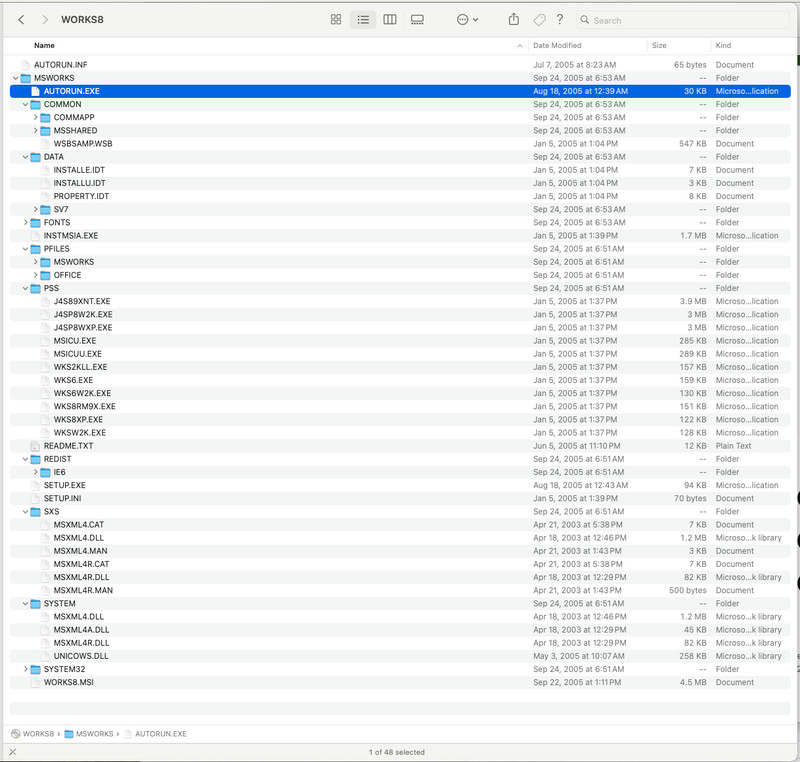The image size is (800, 762).
Task: Click the PFILES folder icon
Action: pos(35,249)
